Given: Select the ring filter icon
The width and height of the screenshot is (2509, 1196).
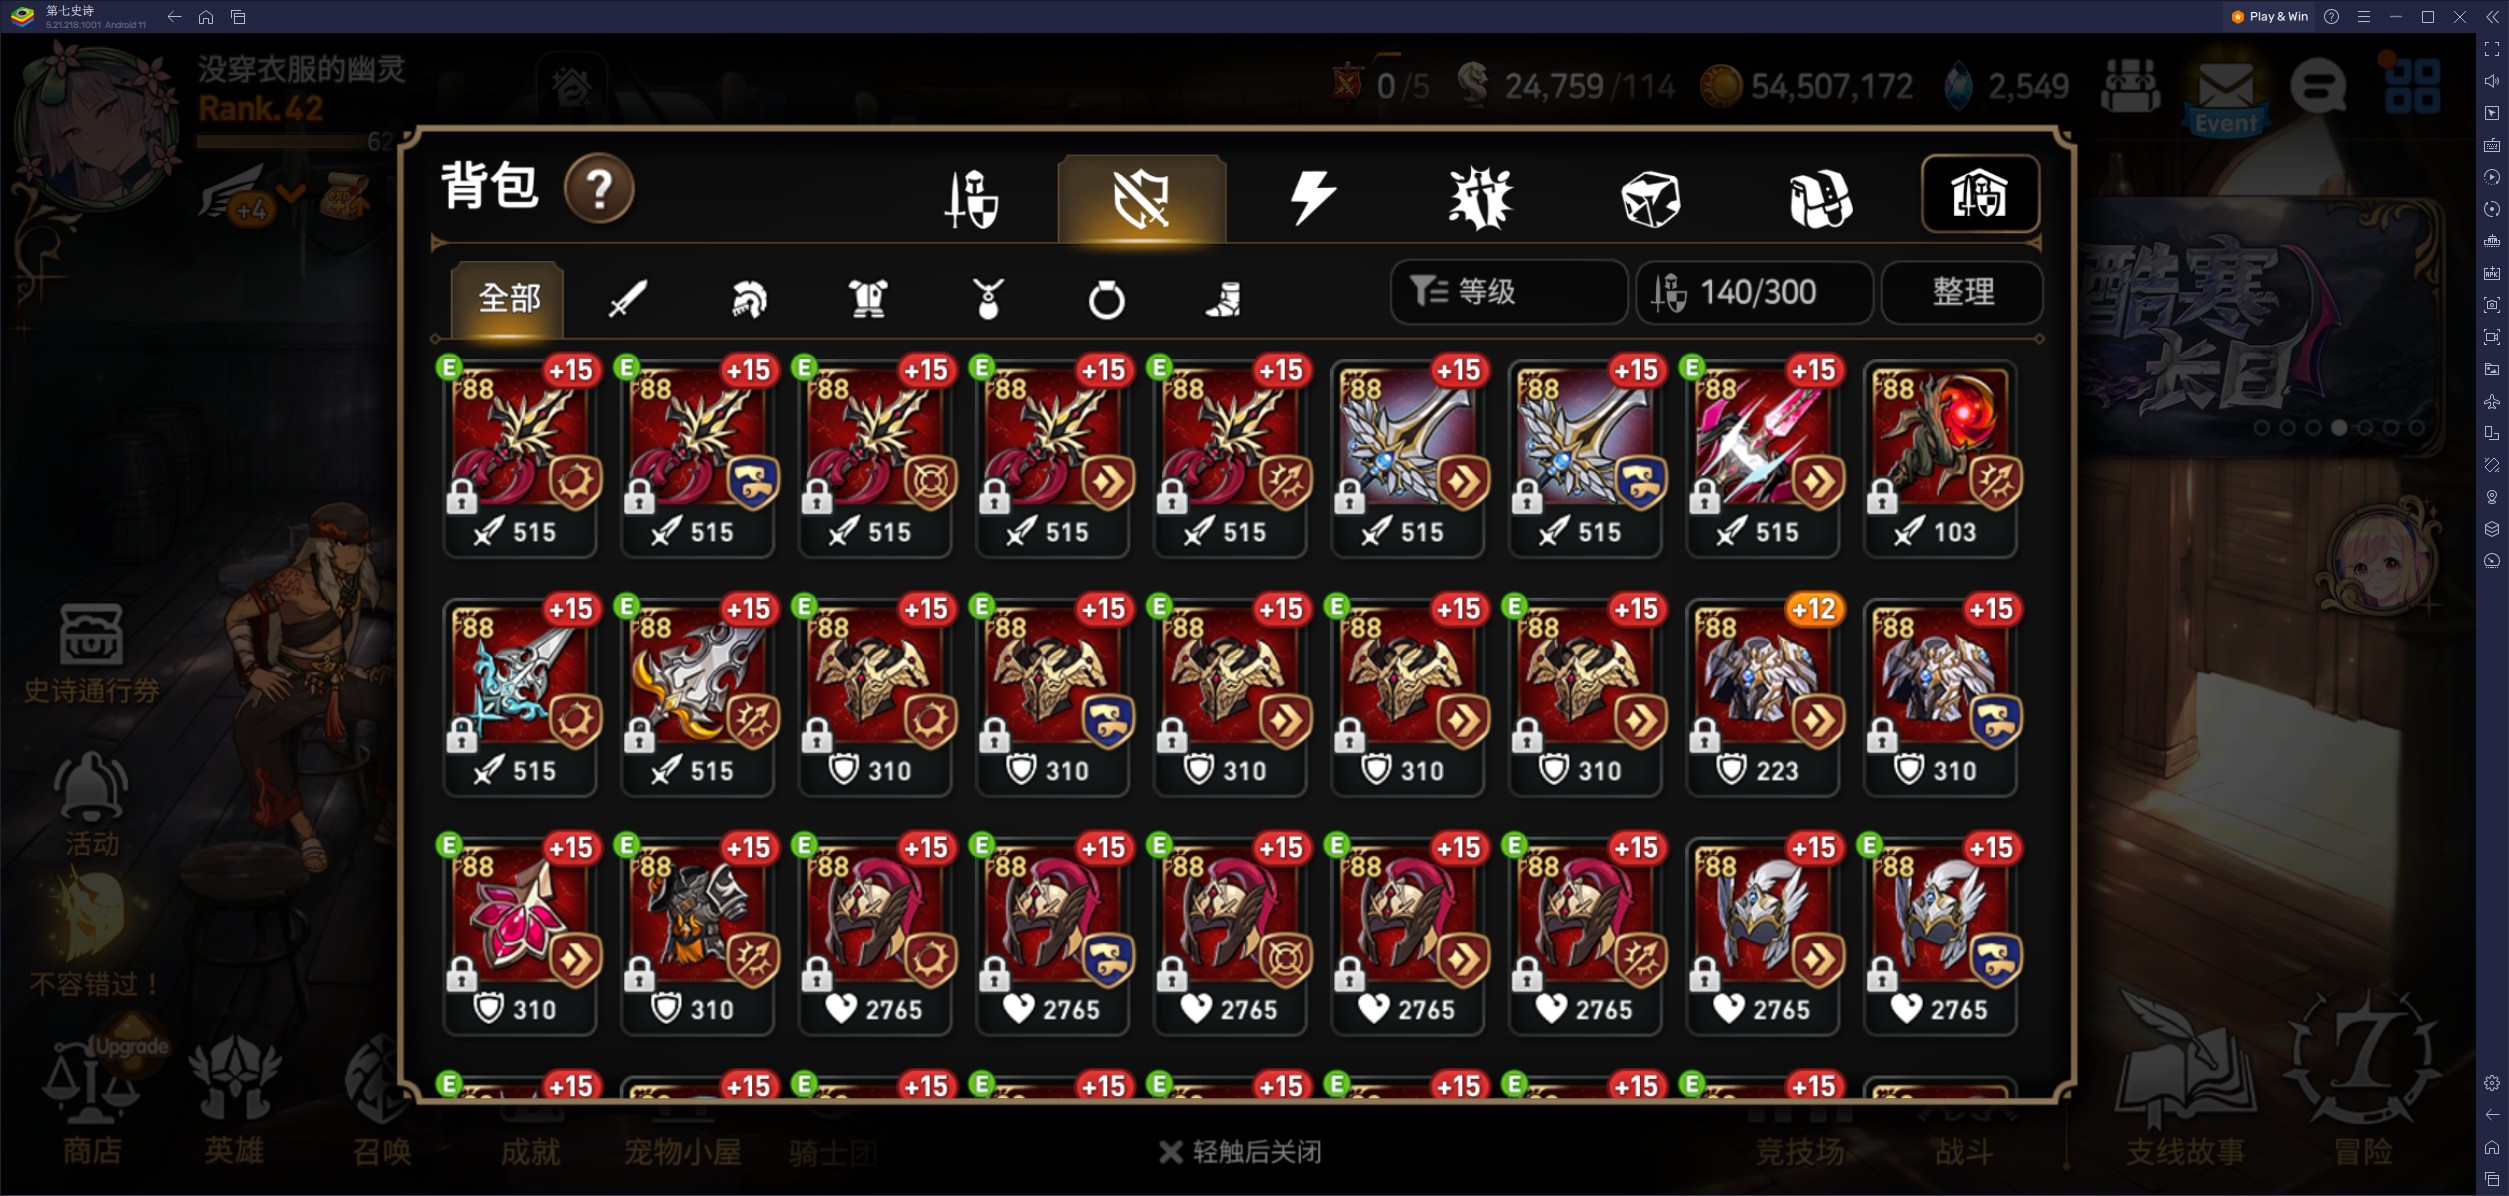Looking at the screenshot, I should pos(1106,299).
